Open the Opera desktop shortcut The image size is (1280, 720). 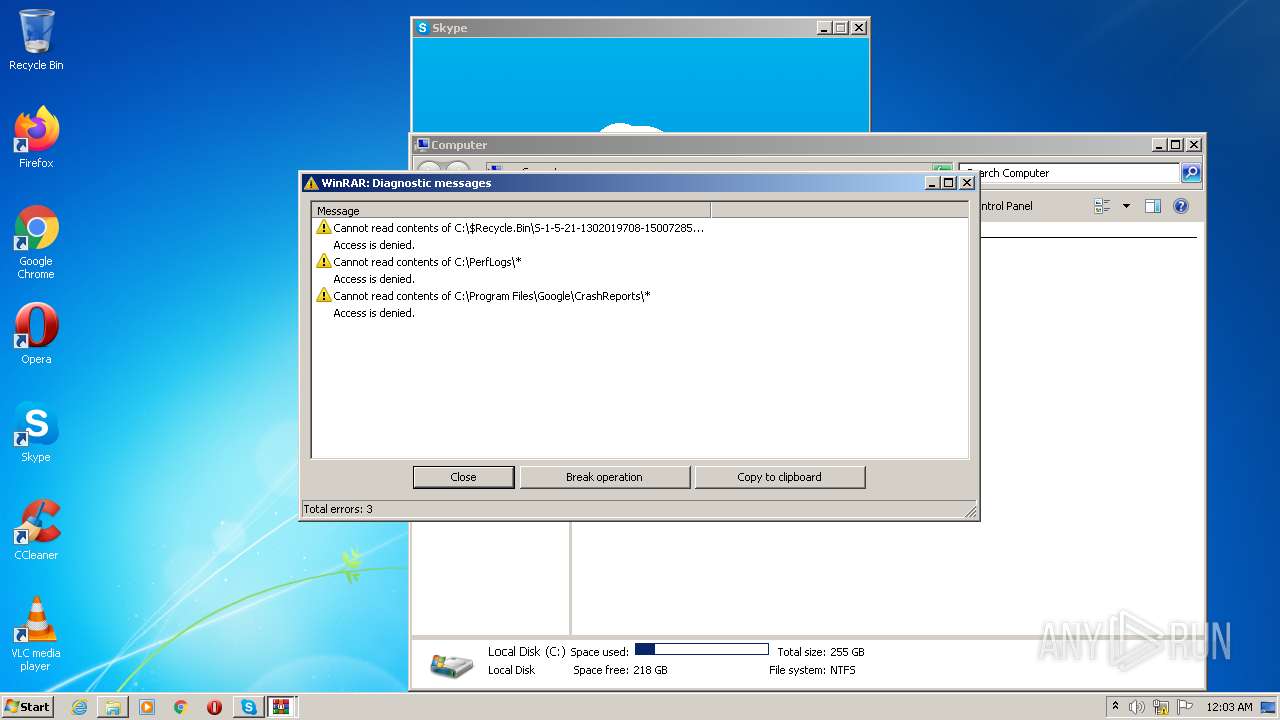coord(36,333)
